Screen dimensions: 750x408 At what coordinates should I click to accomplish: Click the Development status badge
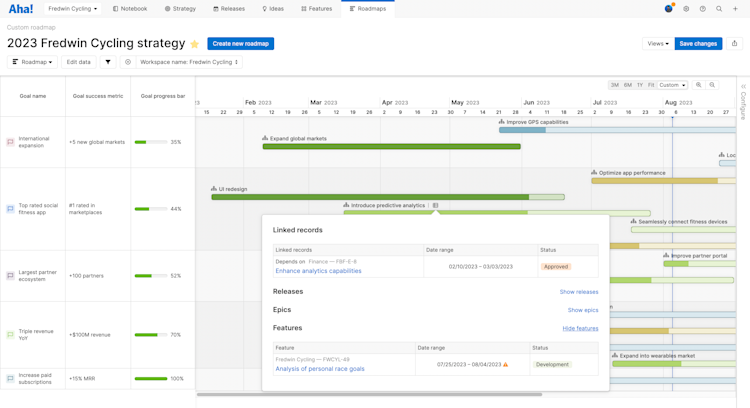552,364
